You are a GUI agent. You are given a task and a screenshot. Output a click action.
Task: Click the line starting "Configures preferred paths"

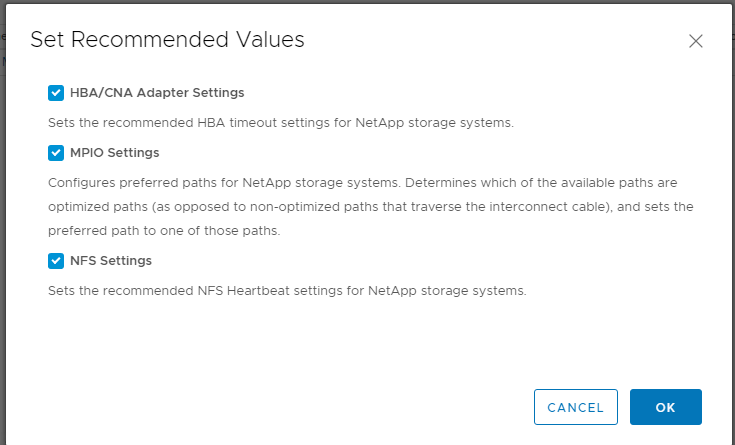tap(370, 183)
